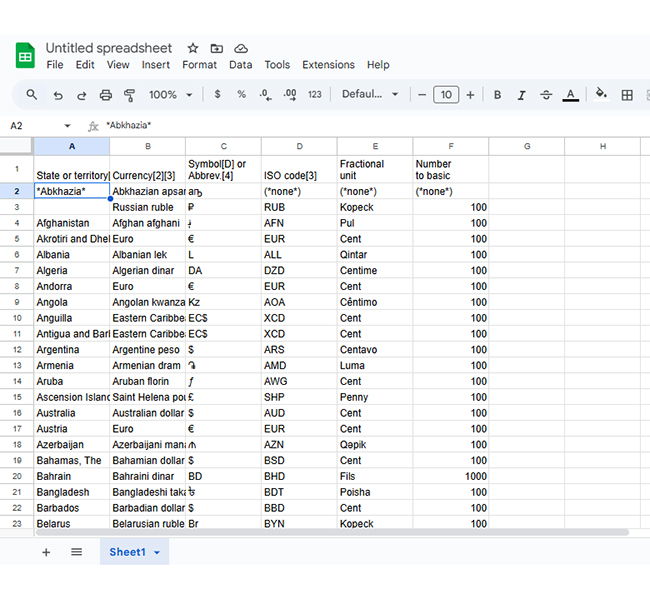Click the Undo arrow in toolbar
This screenshot has height=599, width=650.
[x=57, y=95]
